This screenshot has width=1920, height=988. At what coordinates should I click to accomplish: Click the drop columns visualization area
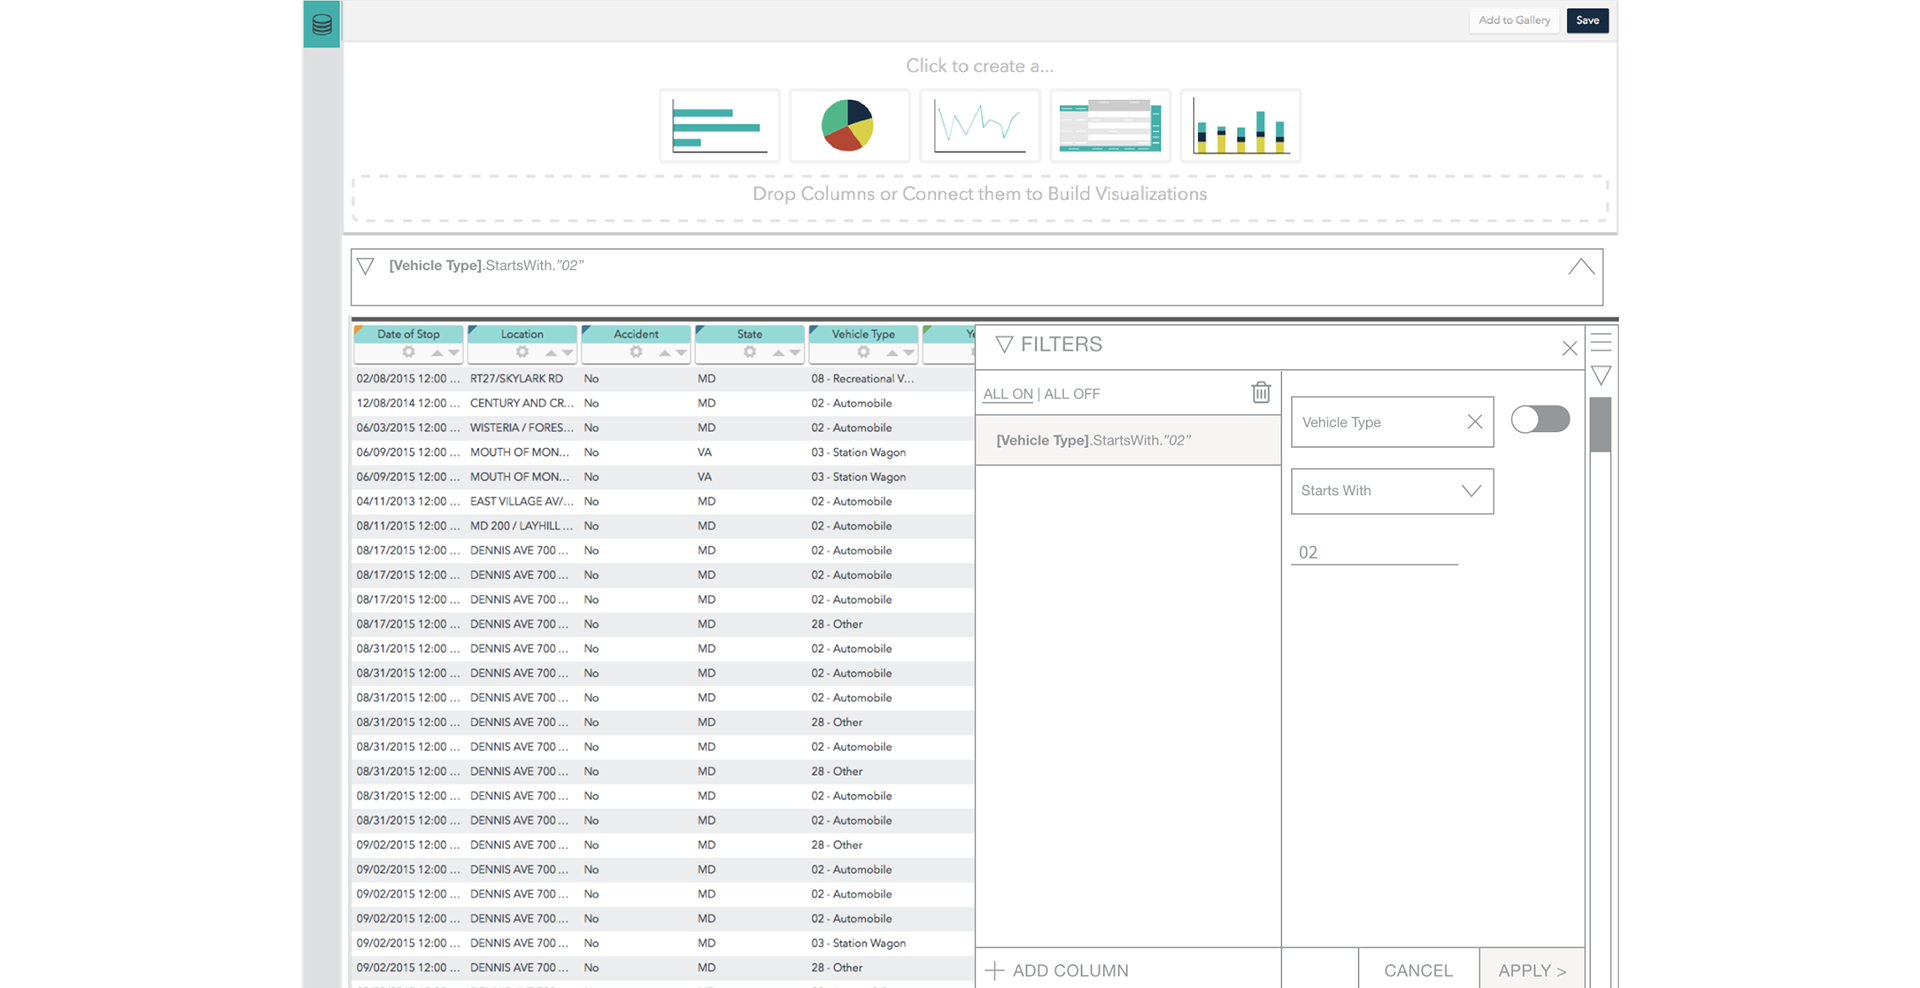980,198
